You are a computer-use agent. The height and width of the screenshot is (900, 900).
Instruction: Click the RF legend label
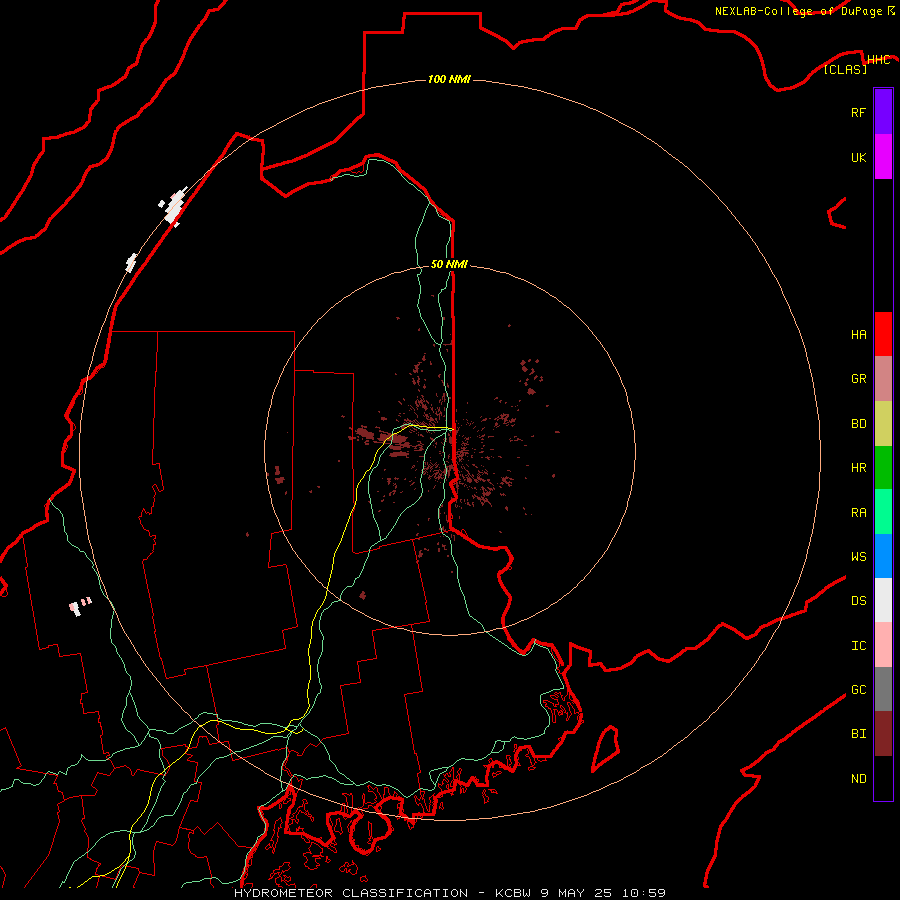tap(858, 112)
